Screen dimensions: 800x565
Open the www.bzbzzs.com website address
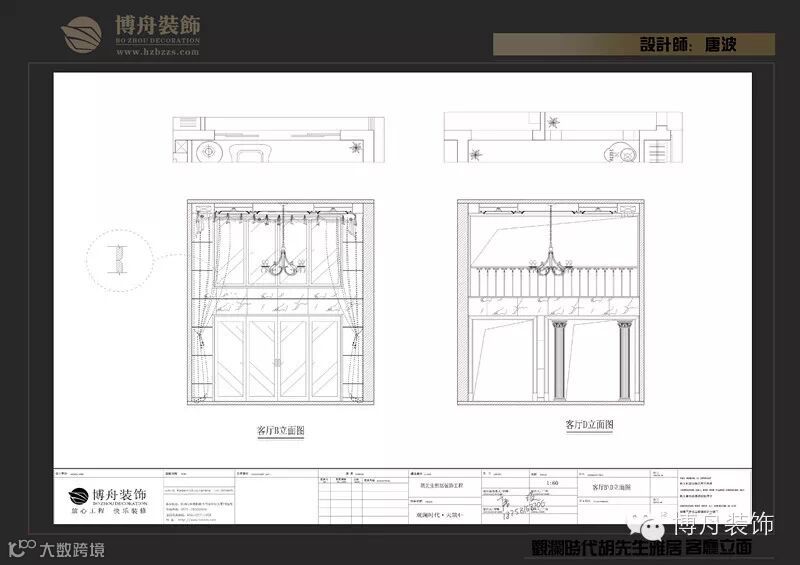[x=158, y=52]
